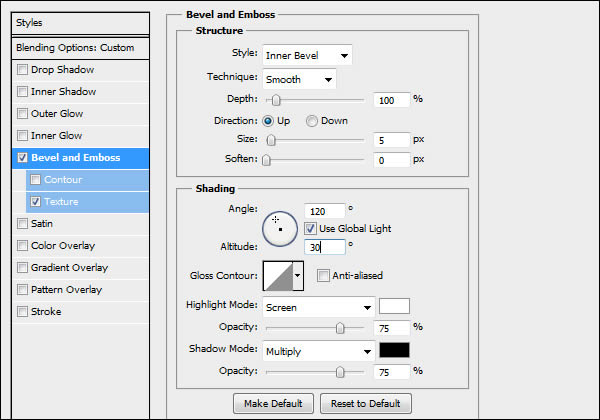
Task: Click the white highlight color swatch
Action: (395, 306)
